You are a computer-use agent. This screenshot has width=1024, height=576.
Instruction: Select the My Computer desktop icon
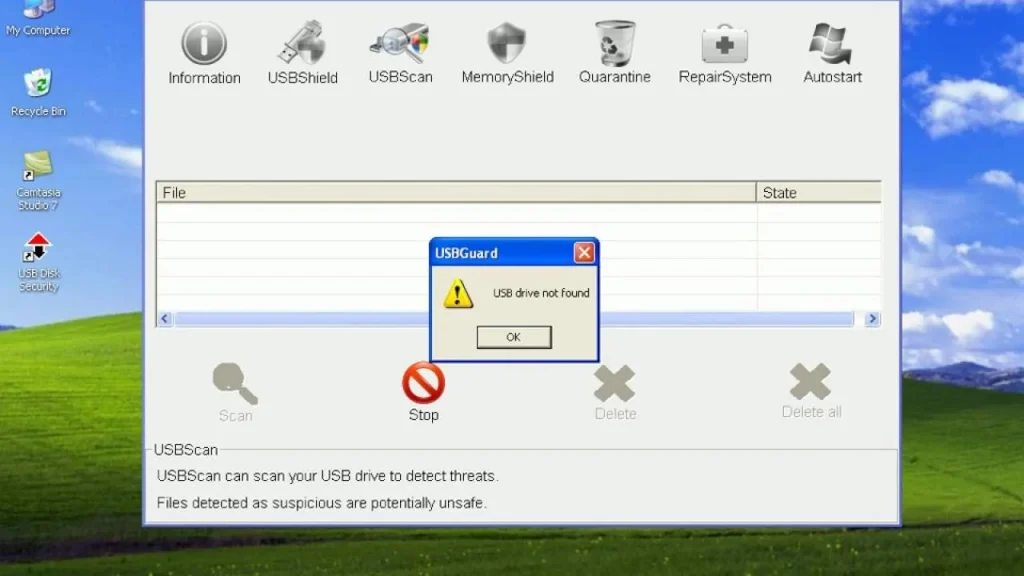coord(38,18)
